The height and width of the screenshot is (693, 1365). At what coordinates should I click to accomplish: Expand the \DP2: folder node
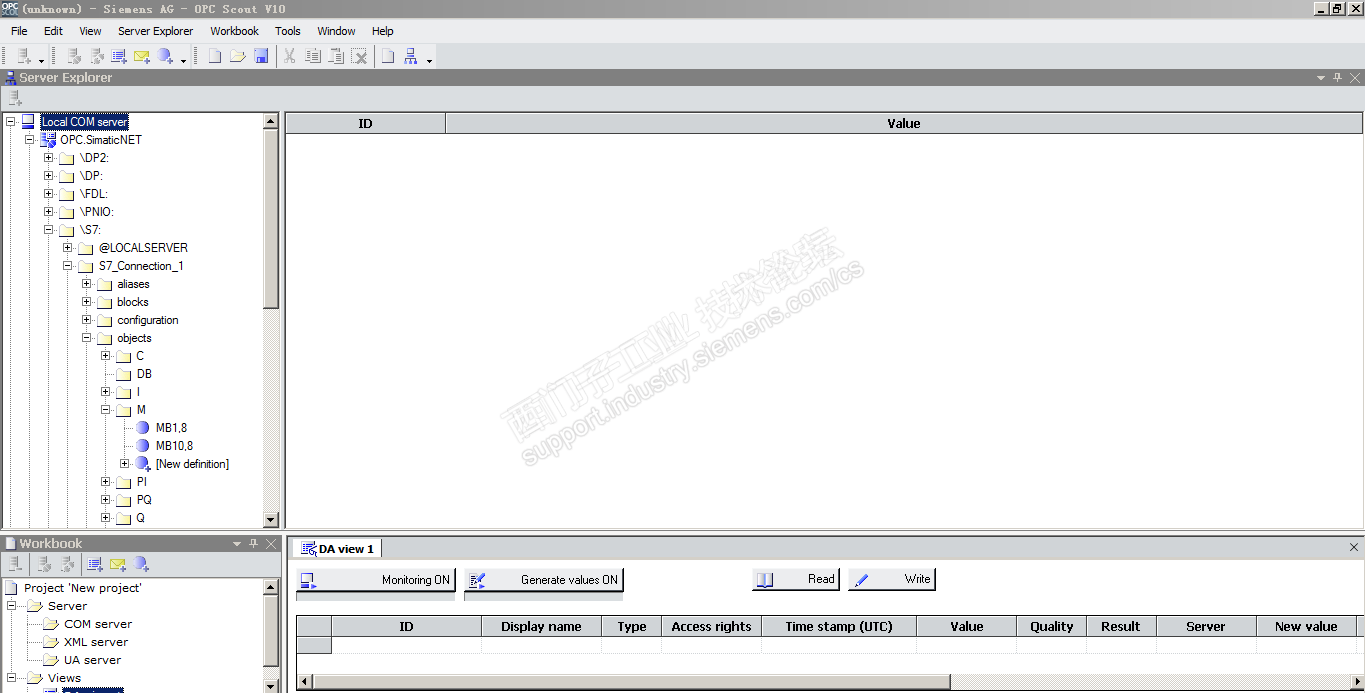(48, 158)
